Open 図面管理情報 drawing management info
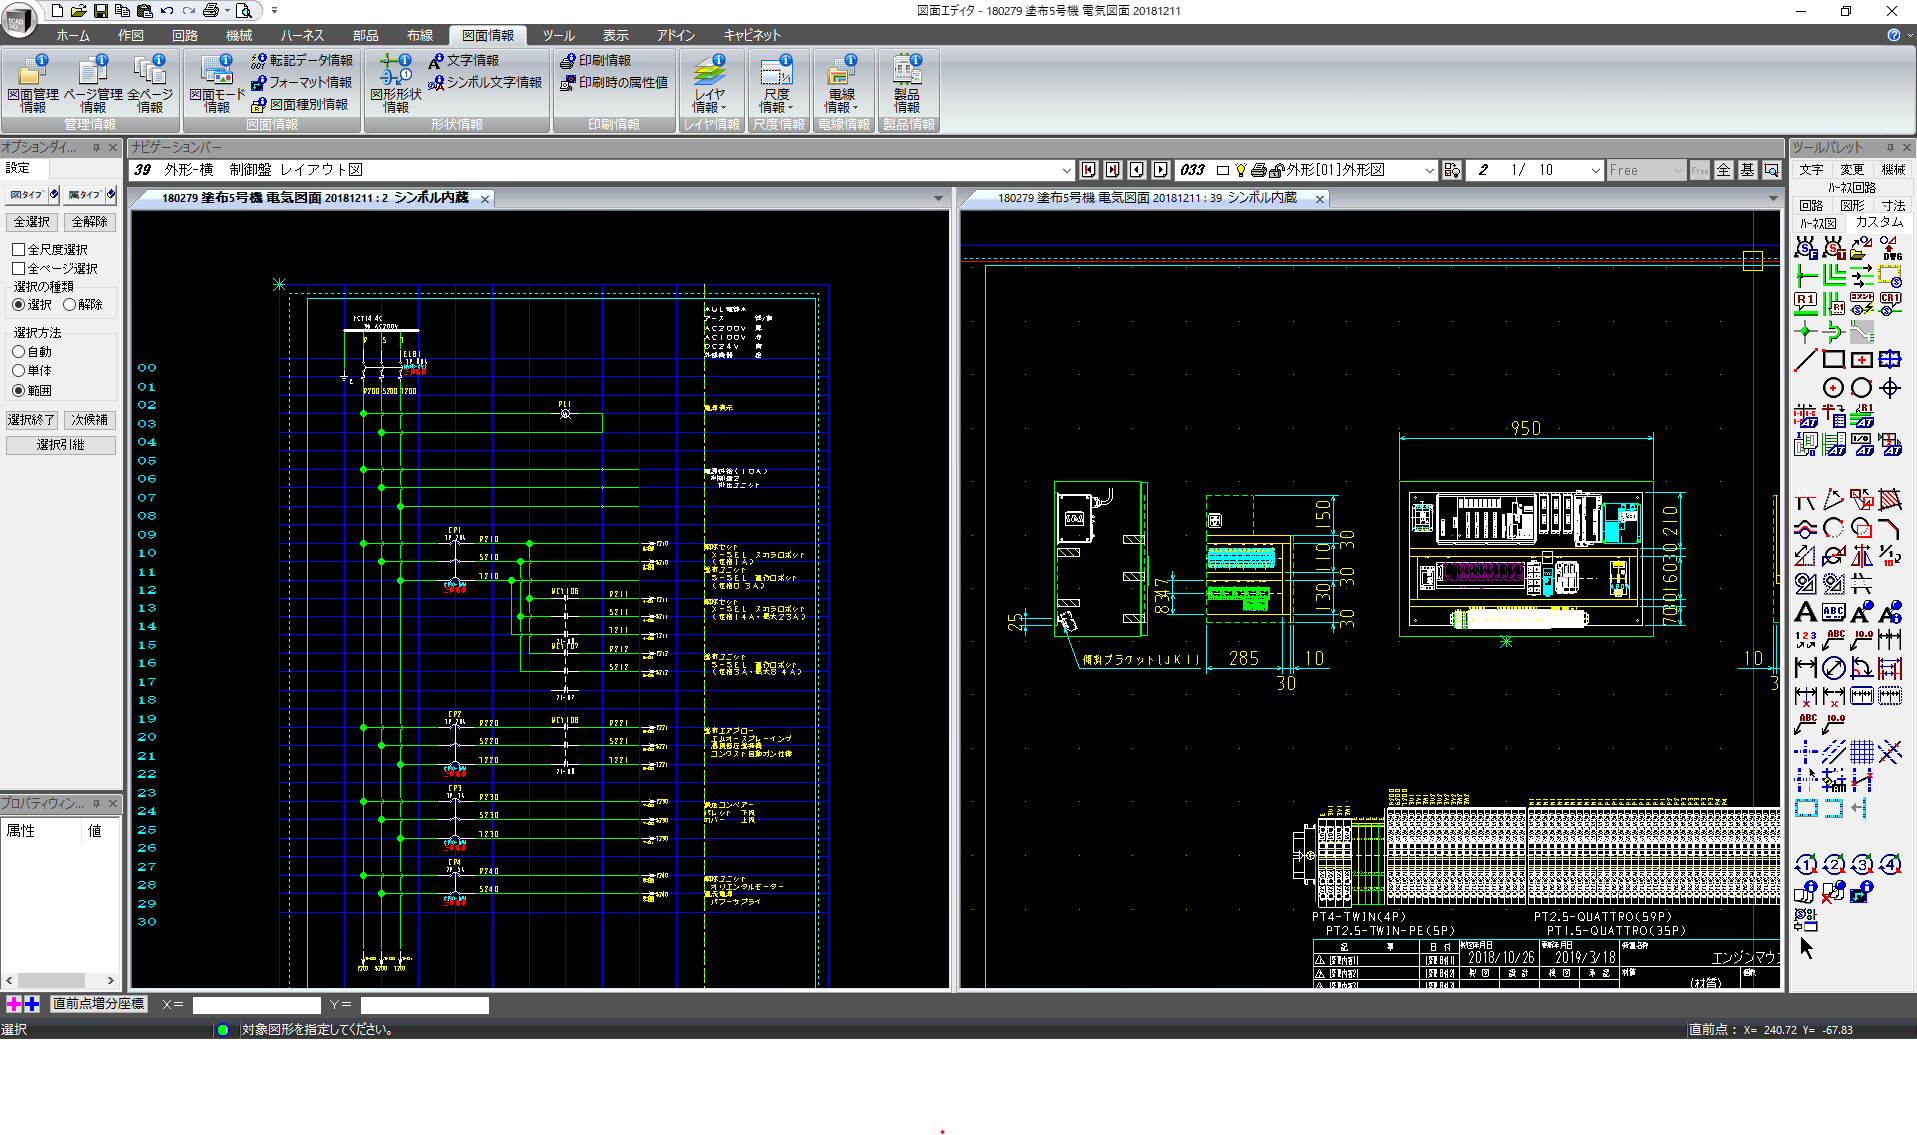Screen dimensions: 1917x1135 tap(32, 84)
